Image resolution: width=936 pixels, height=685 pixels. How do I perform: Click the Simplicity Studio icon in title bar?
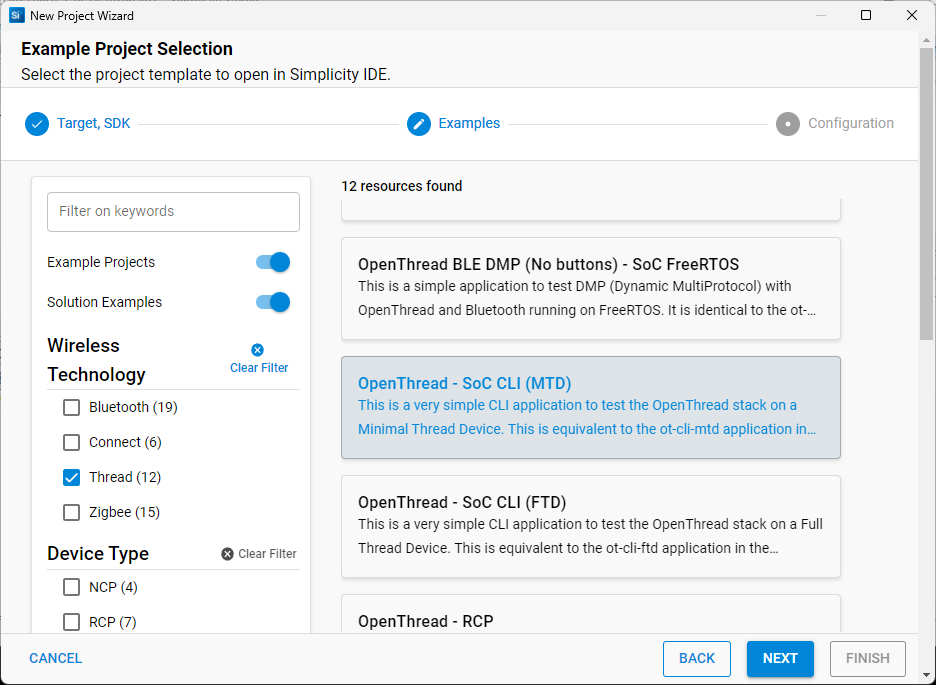pos(16,15)
